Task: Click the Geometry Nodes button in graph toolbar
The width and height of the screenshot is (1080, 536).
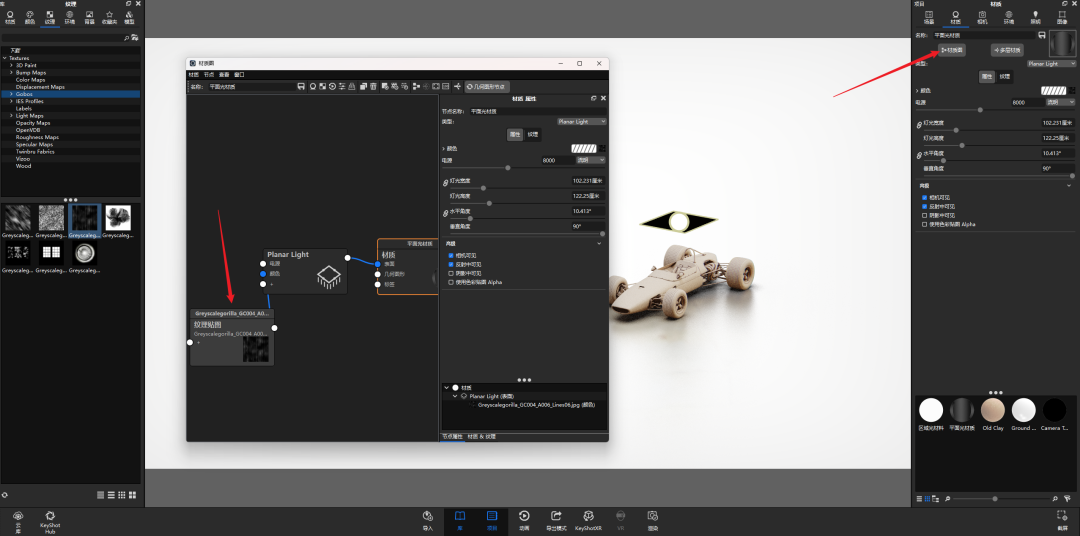Action: point(487,87)
